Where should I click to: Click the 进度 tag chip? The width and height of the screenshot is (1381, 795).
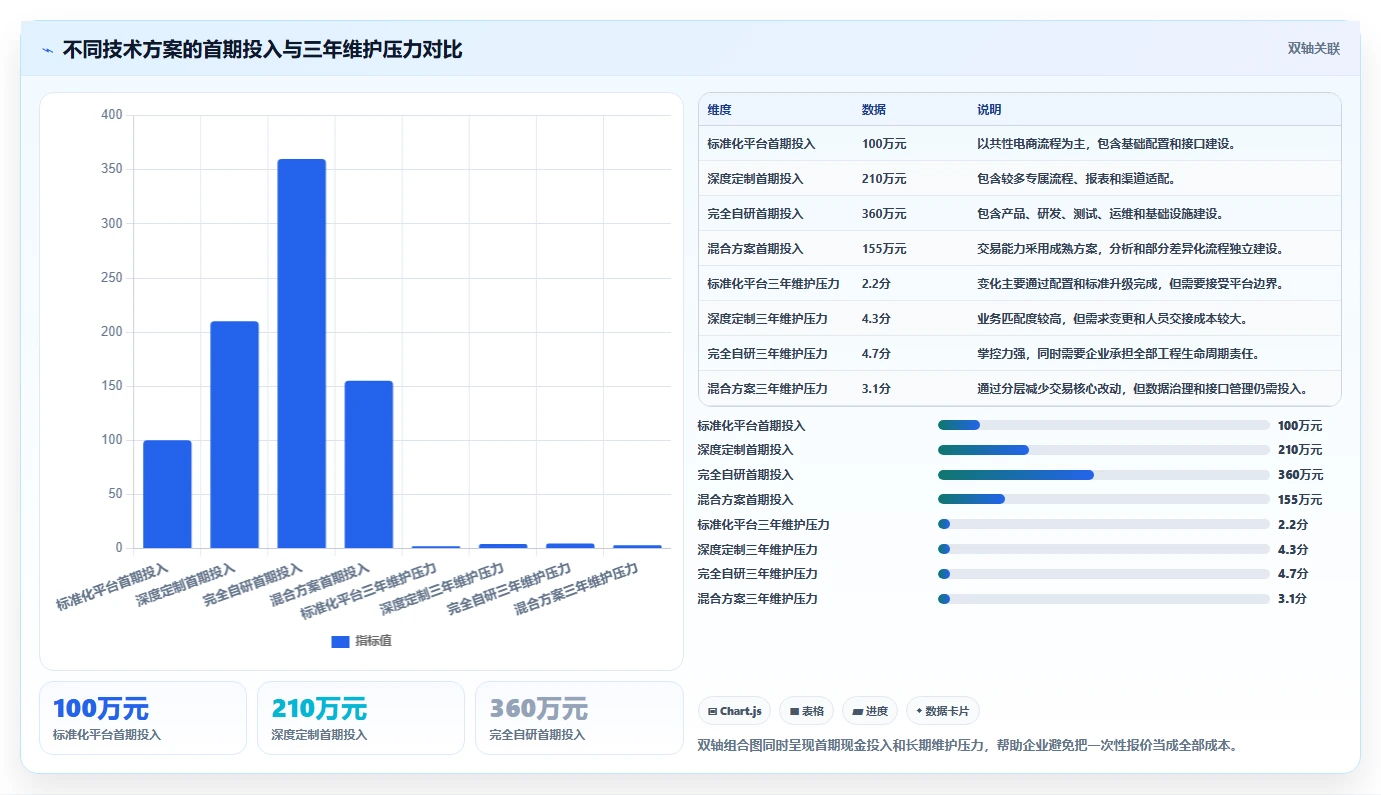point(870,711)
